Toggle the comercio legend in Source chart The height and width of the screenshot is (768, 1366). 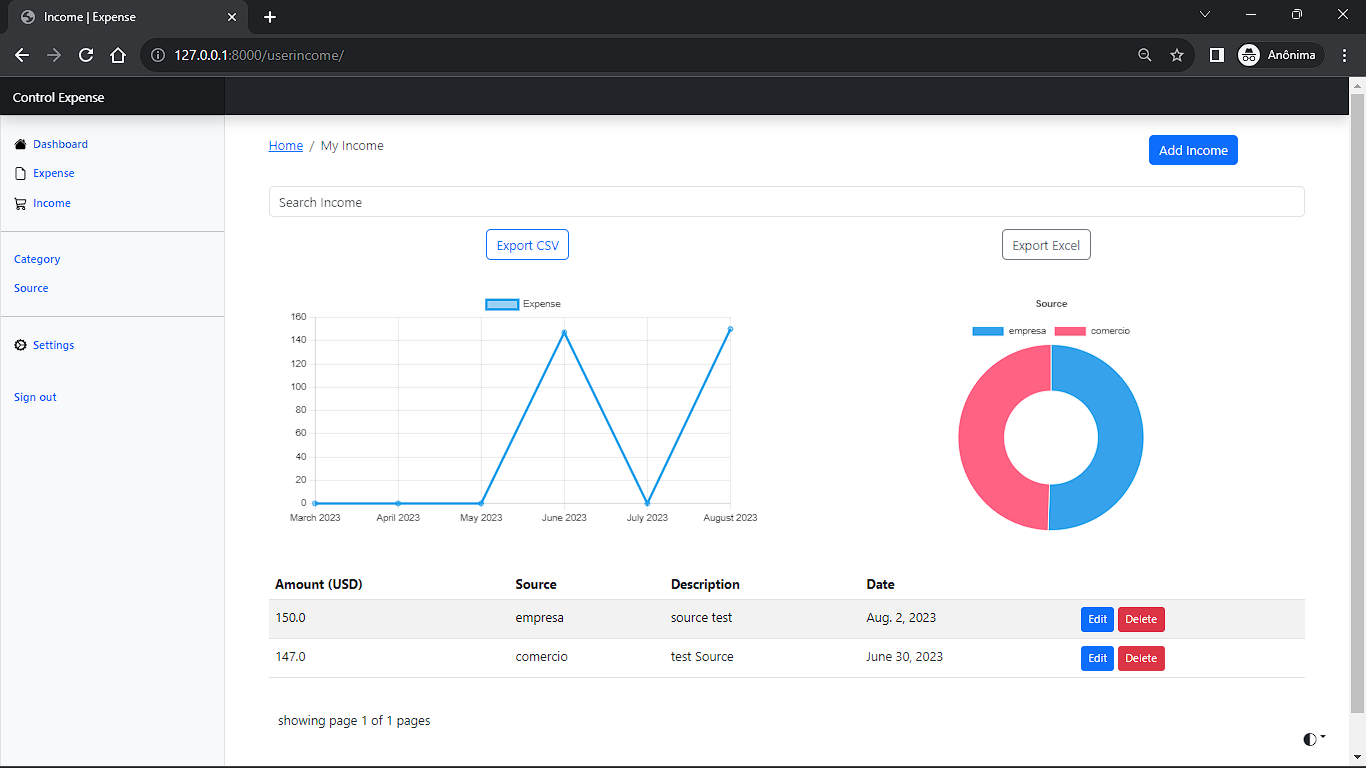1092,331
